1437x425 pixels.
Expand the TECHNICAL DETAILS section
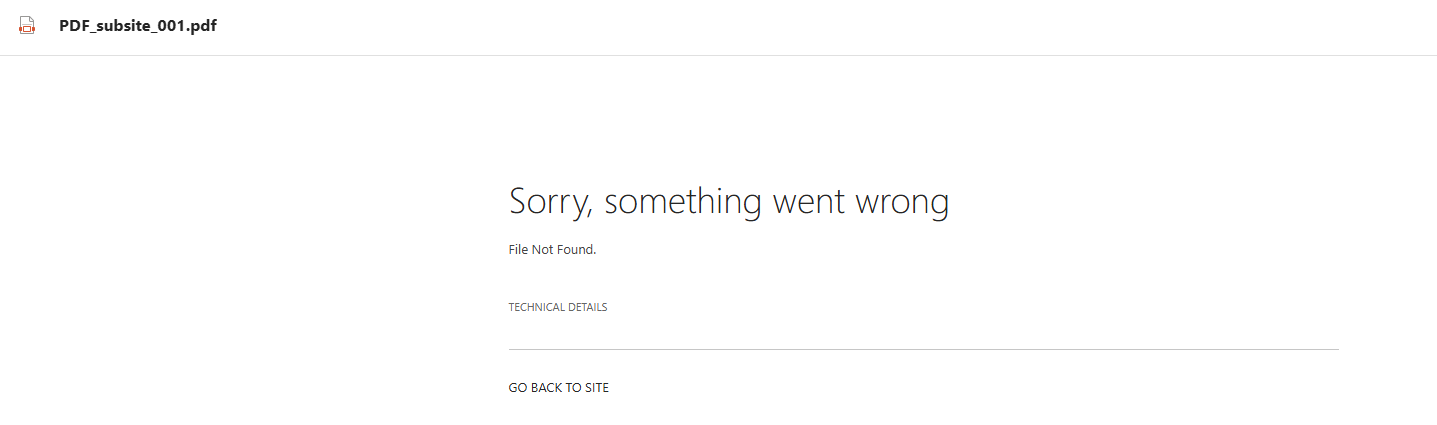[x=557, y=307]
